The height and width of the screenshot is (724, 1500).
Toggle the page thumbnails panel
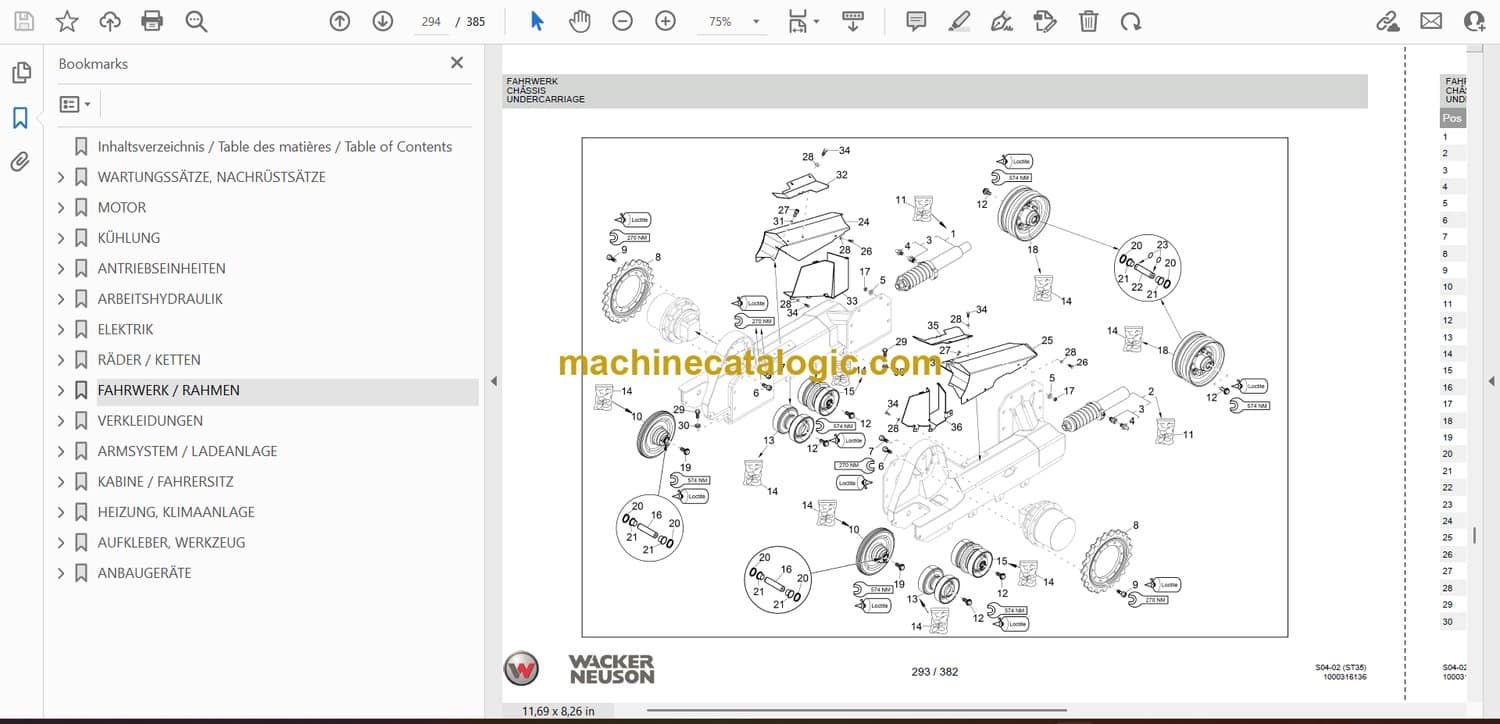(x=20, y=73)
